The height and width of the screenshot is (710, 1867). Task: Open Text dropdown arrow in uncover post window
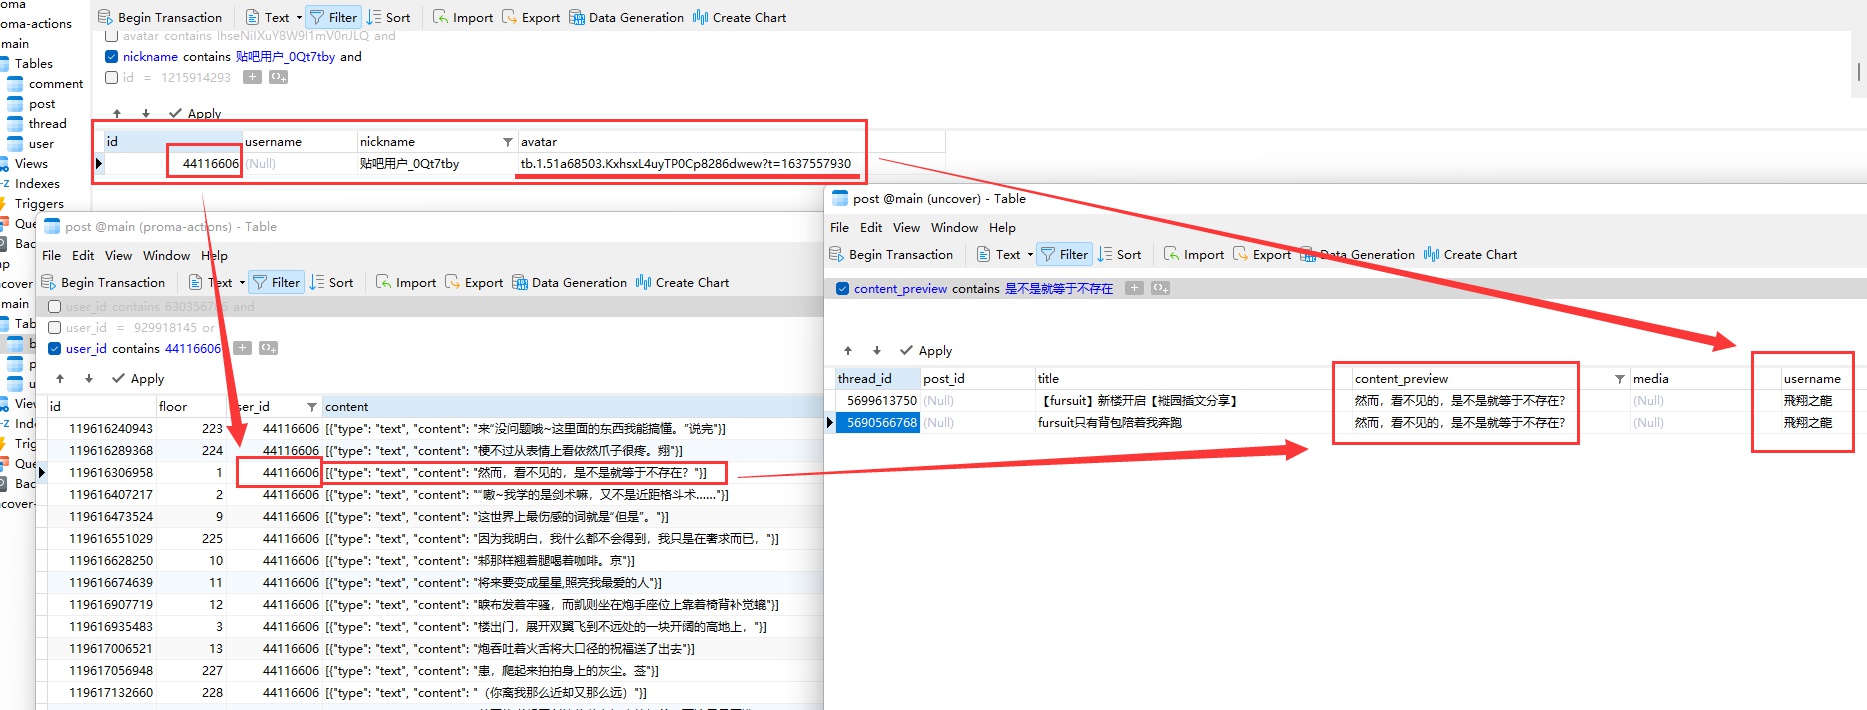click(1030, 255)
